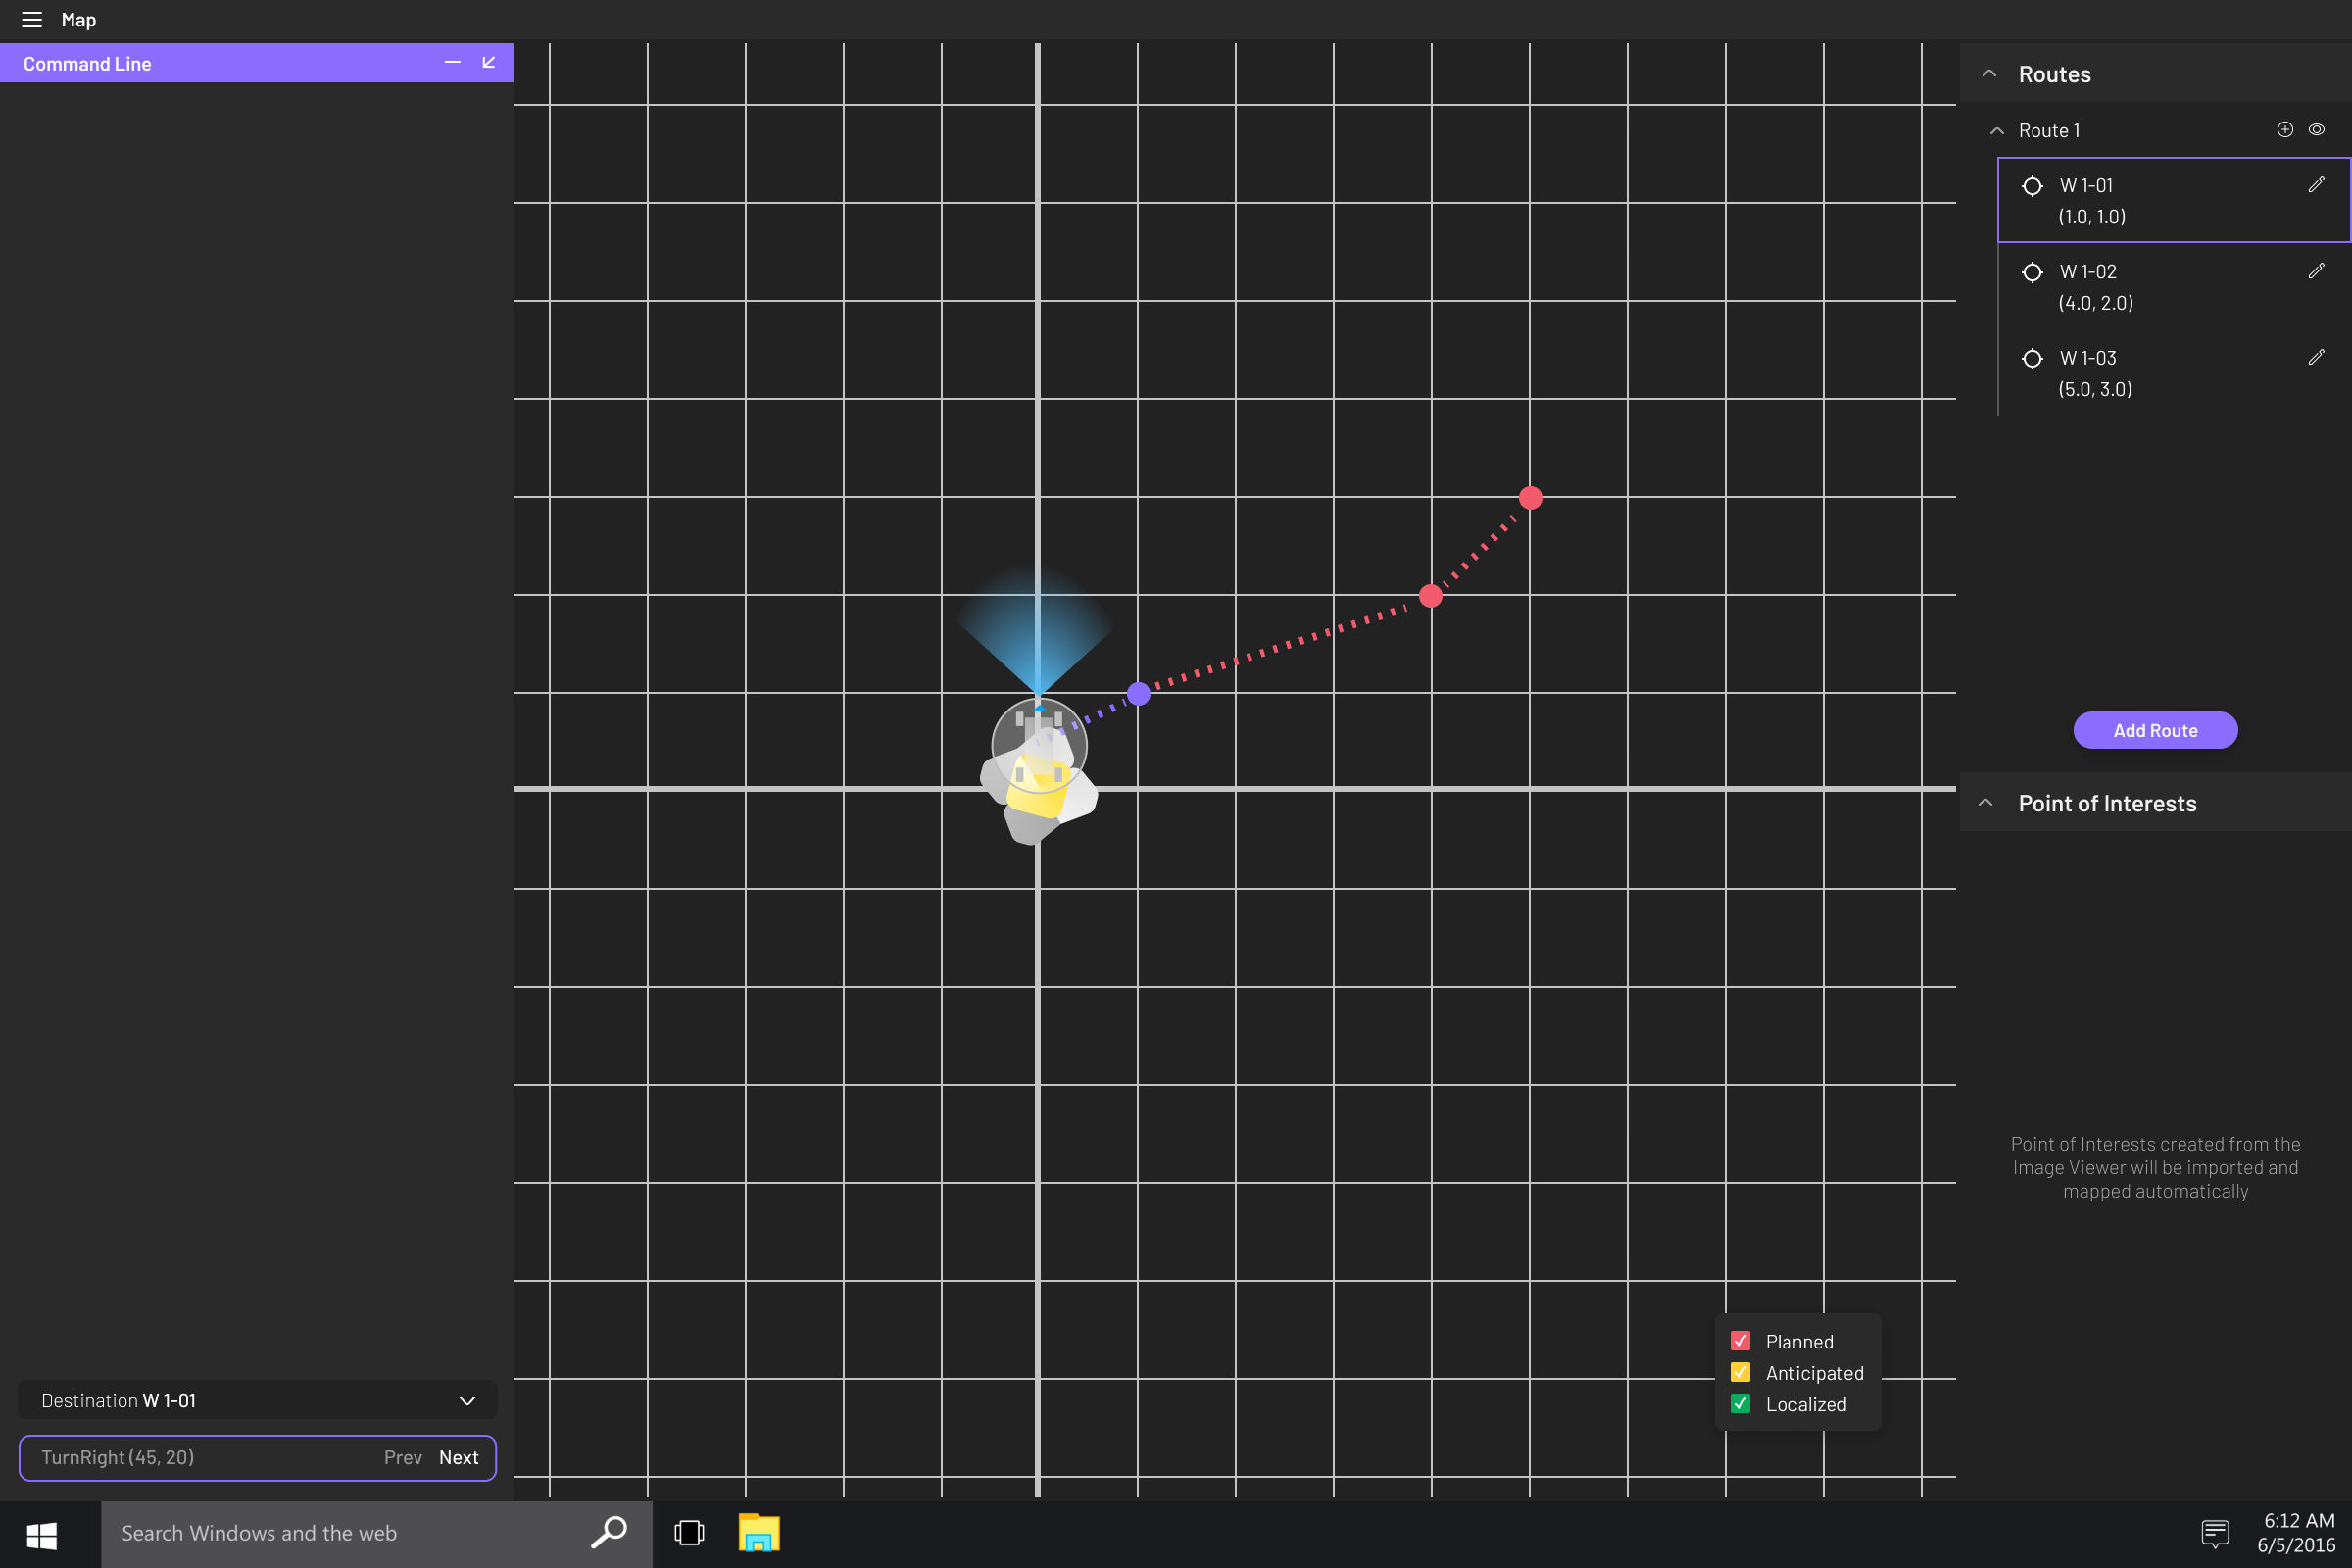The height and width of the screenshot is (1568, 2352).
Task: Collapse the Route 1 tree item
Action: (1997, 131)
